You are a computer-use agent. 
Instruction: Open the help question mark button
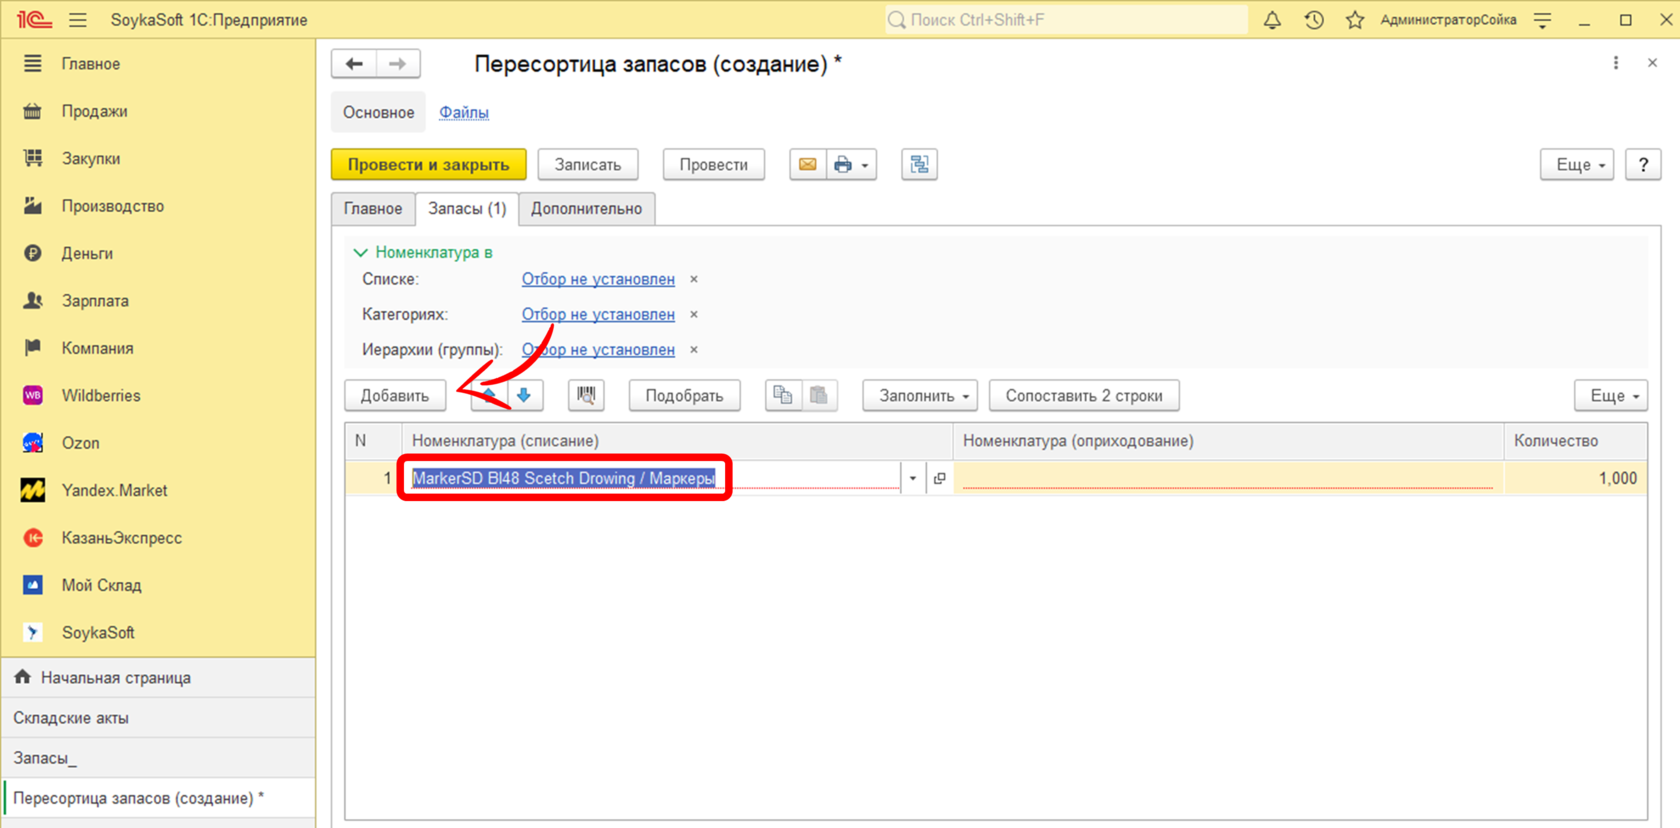1643,165
